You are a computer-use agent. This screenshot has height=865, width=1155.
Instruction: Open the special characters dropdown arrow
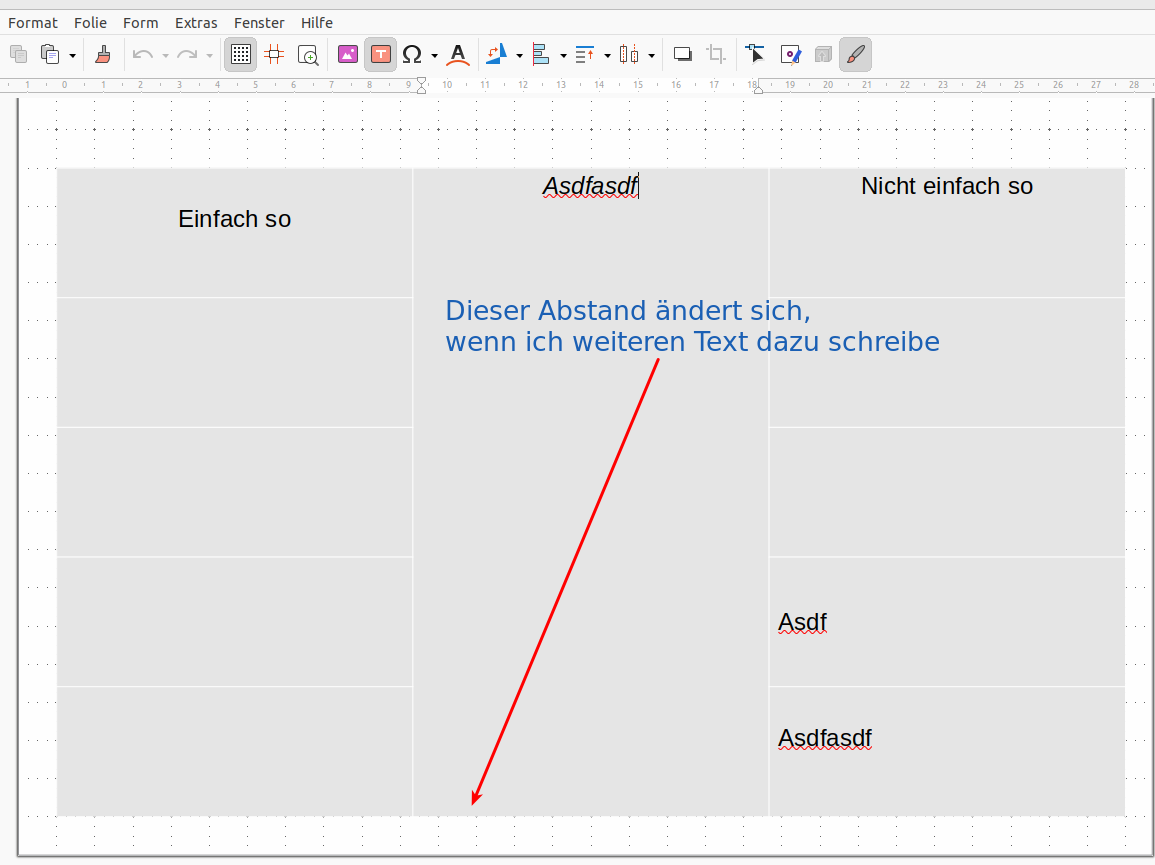[434, 55]
